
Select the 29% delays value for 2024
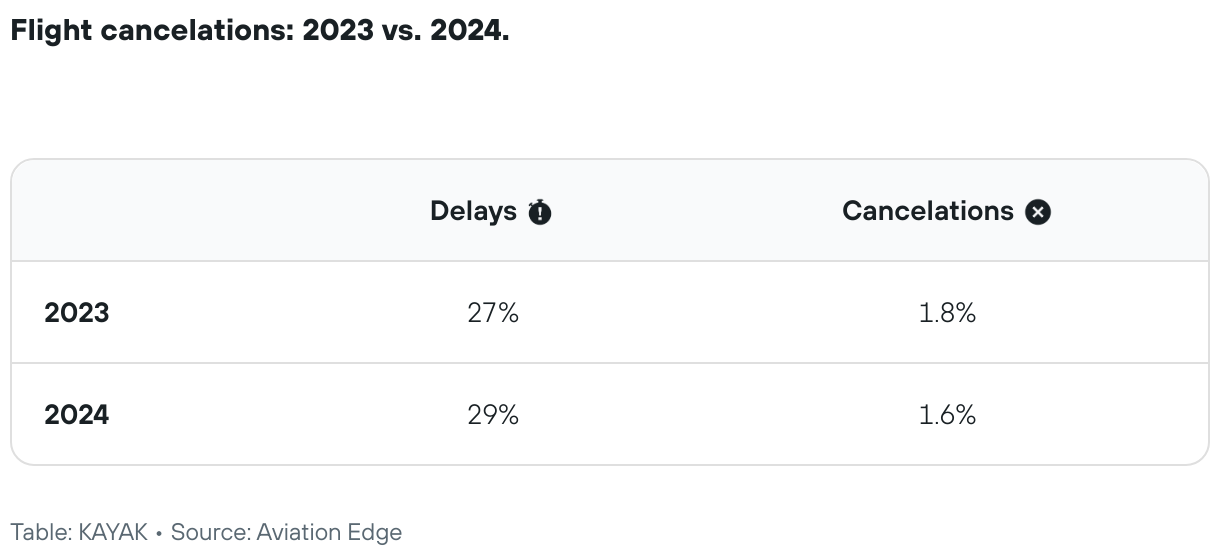(493, 414)
